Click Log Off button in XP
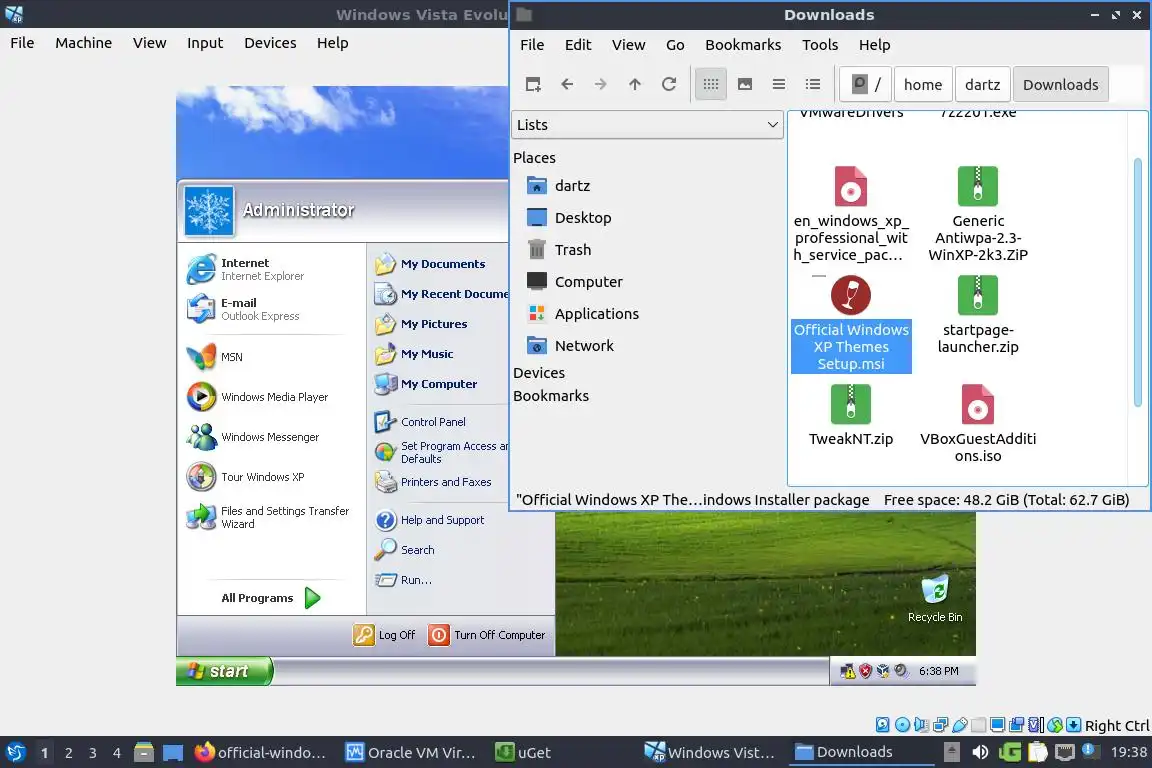Viewport: 1152px width, 768px height. pos(384,635)
